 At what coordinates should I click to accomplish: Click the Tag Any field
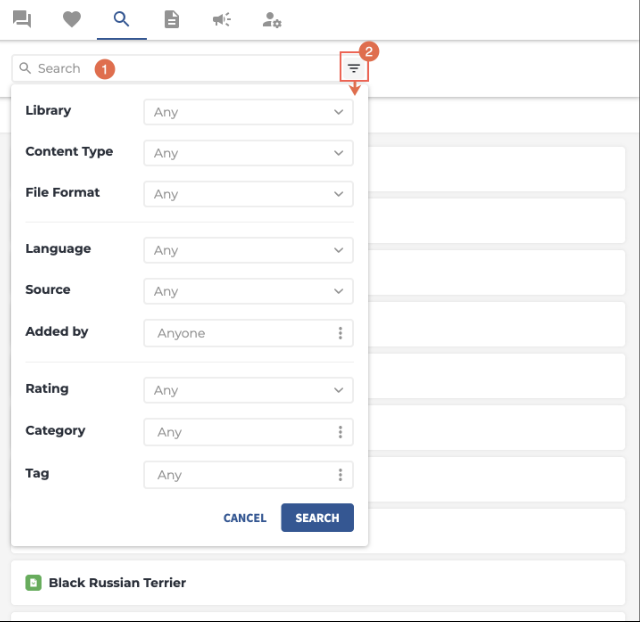(248, 475)
